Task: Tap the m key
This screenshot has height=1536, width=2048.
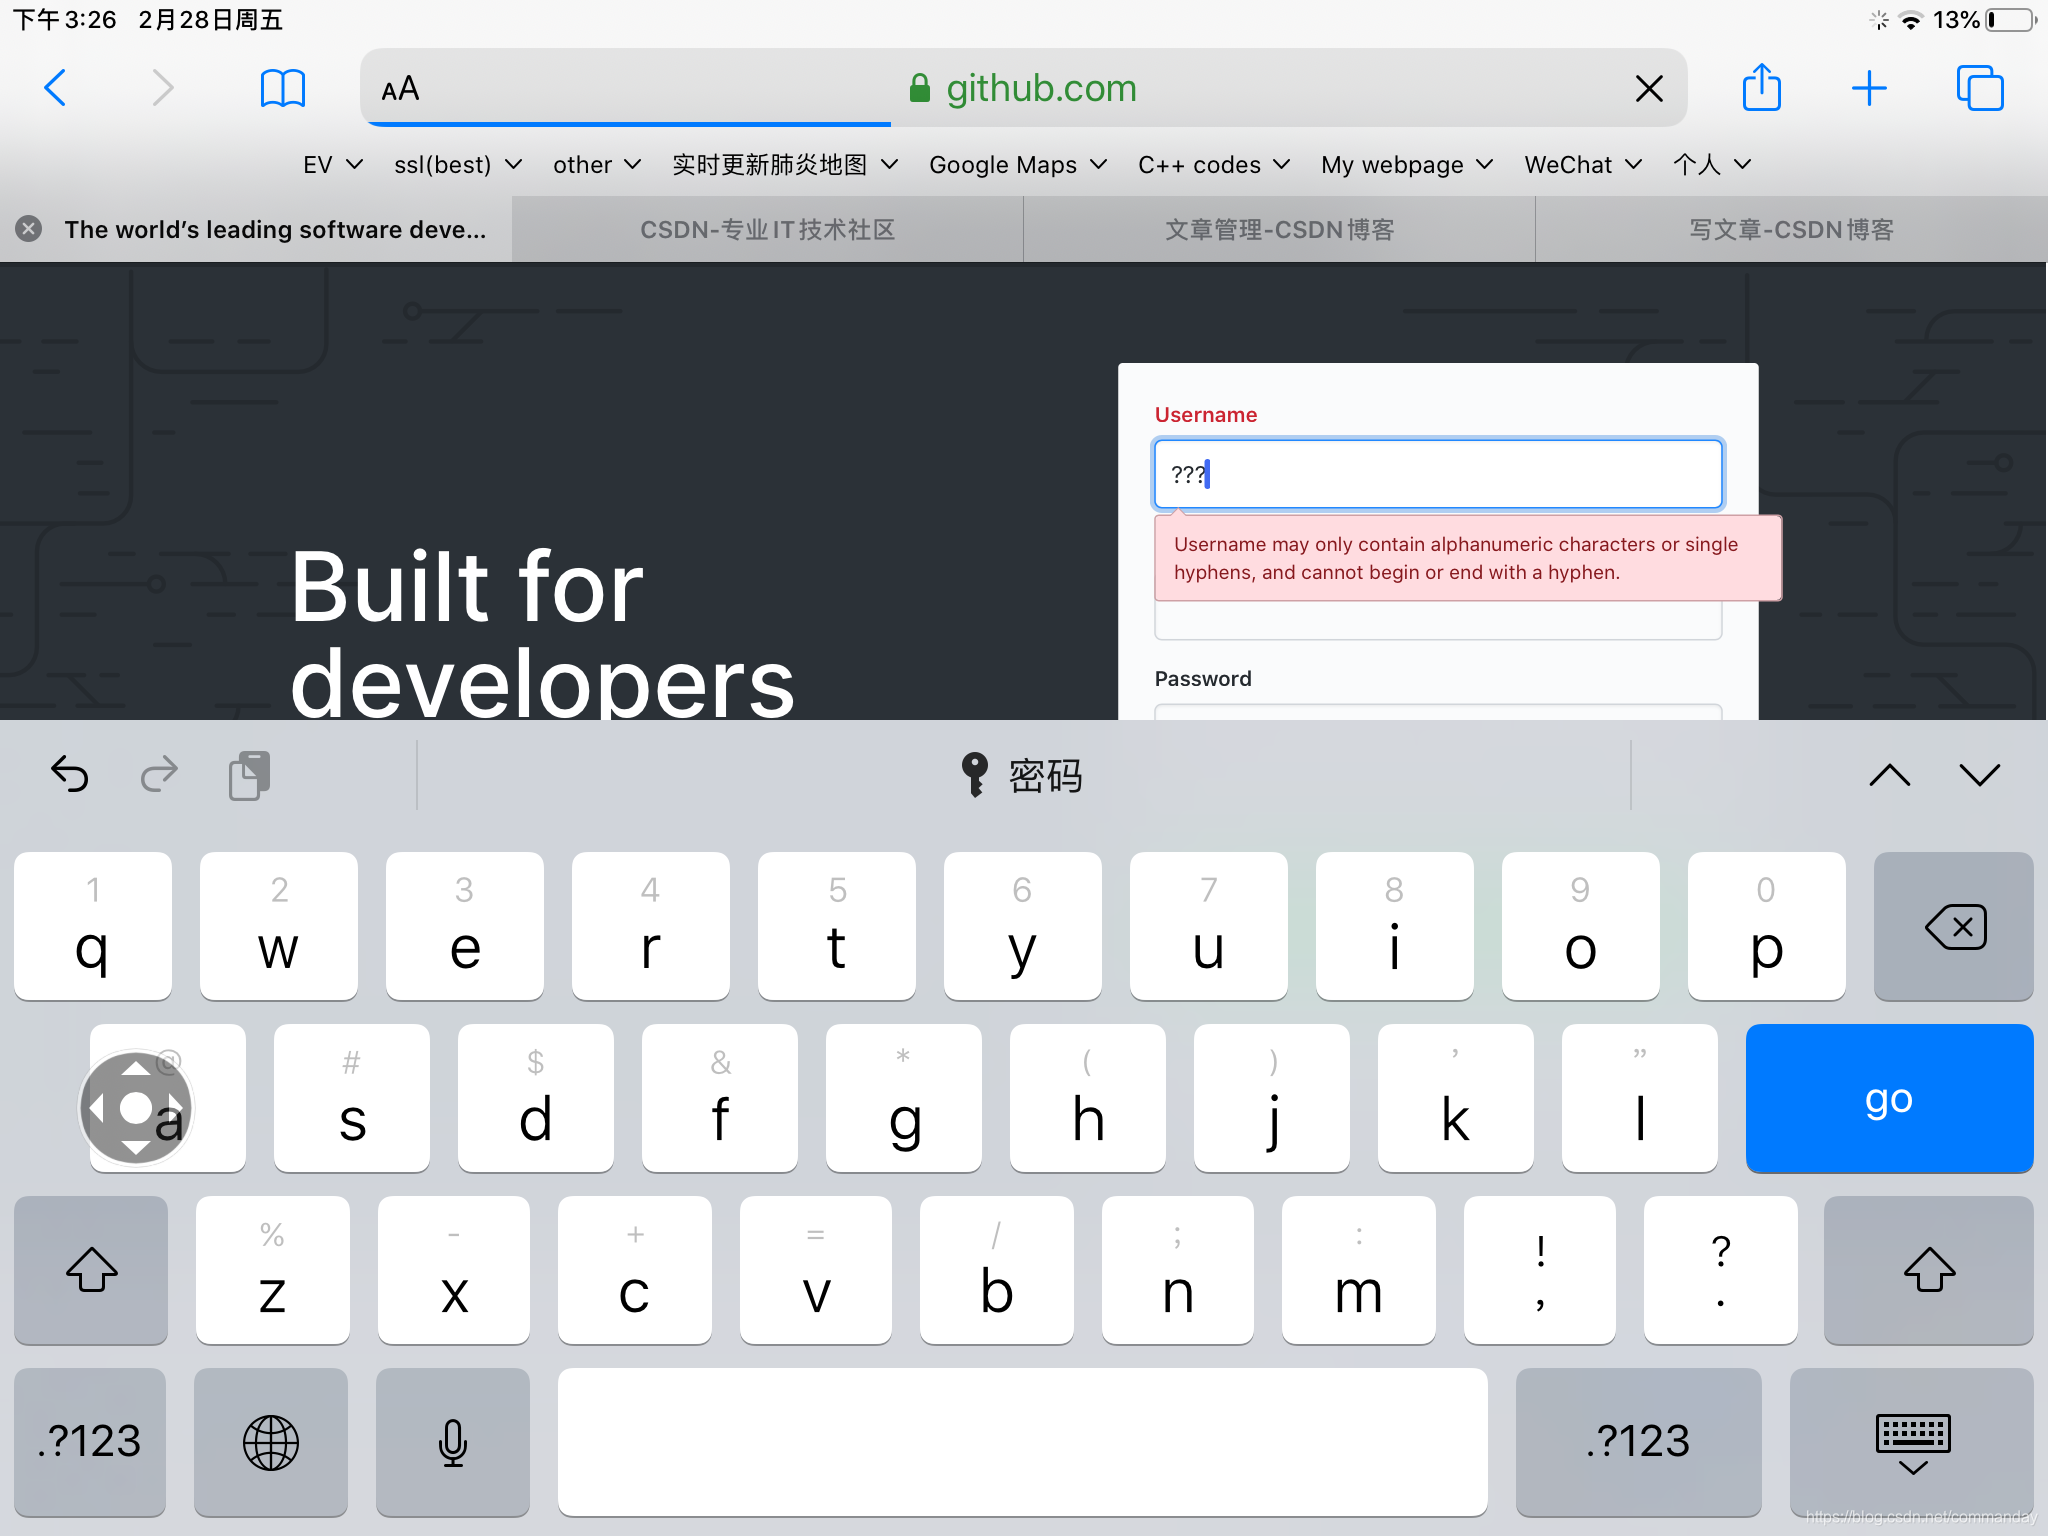Action: point(1359,1270)
